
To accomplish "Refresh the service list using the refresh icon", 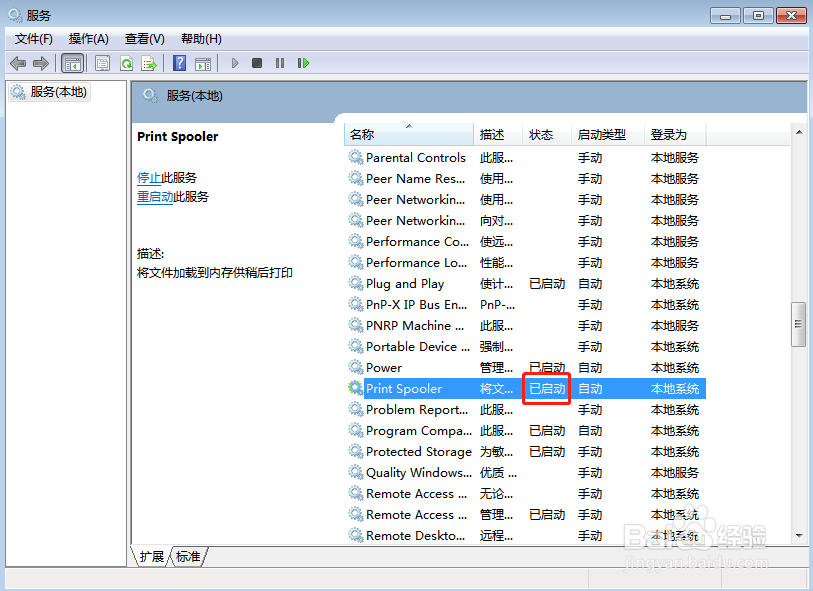I will [126, 63].
